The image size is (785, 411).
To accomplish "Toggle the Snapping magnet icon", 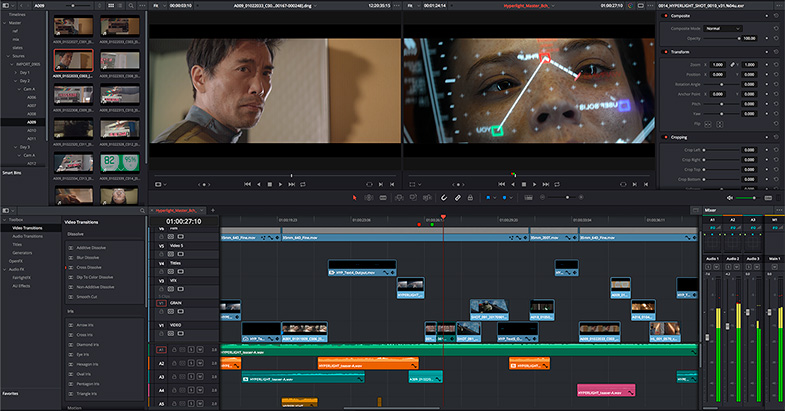I will (444, 197).
